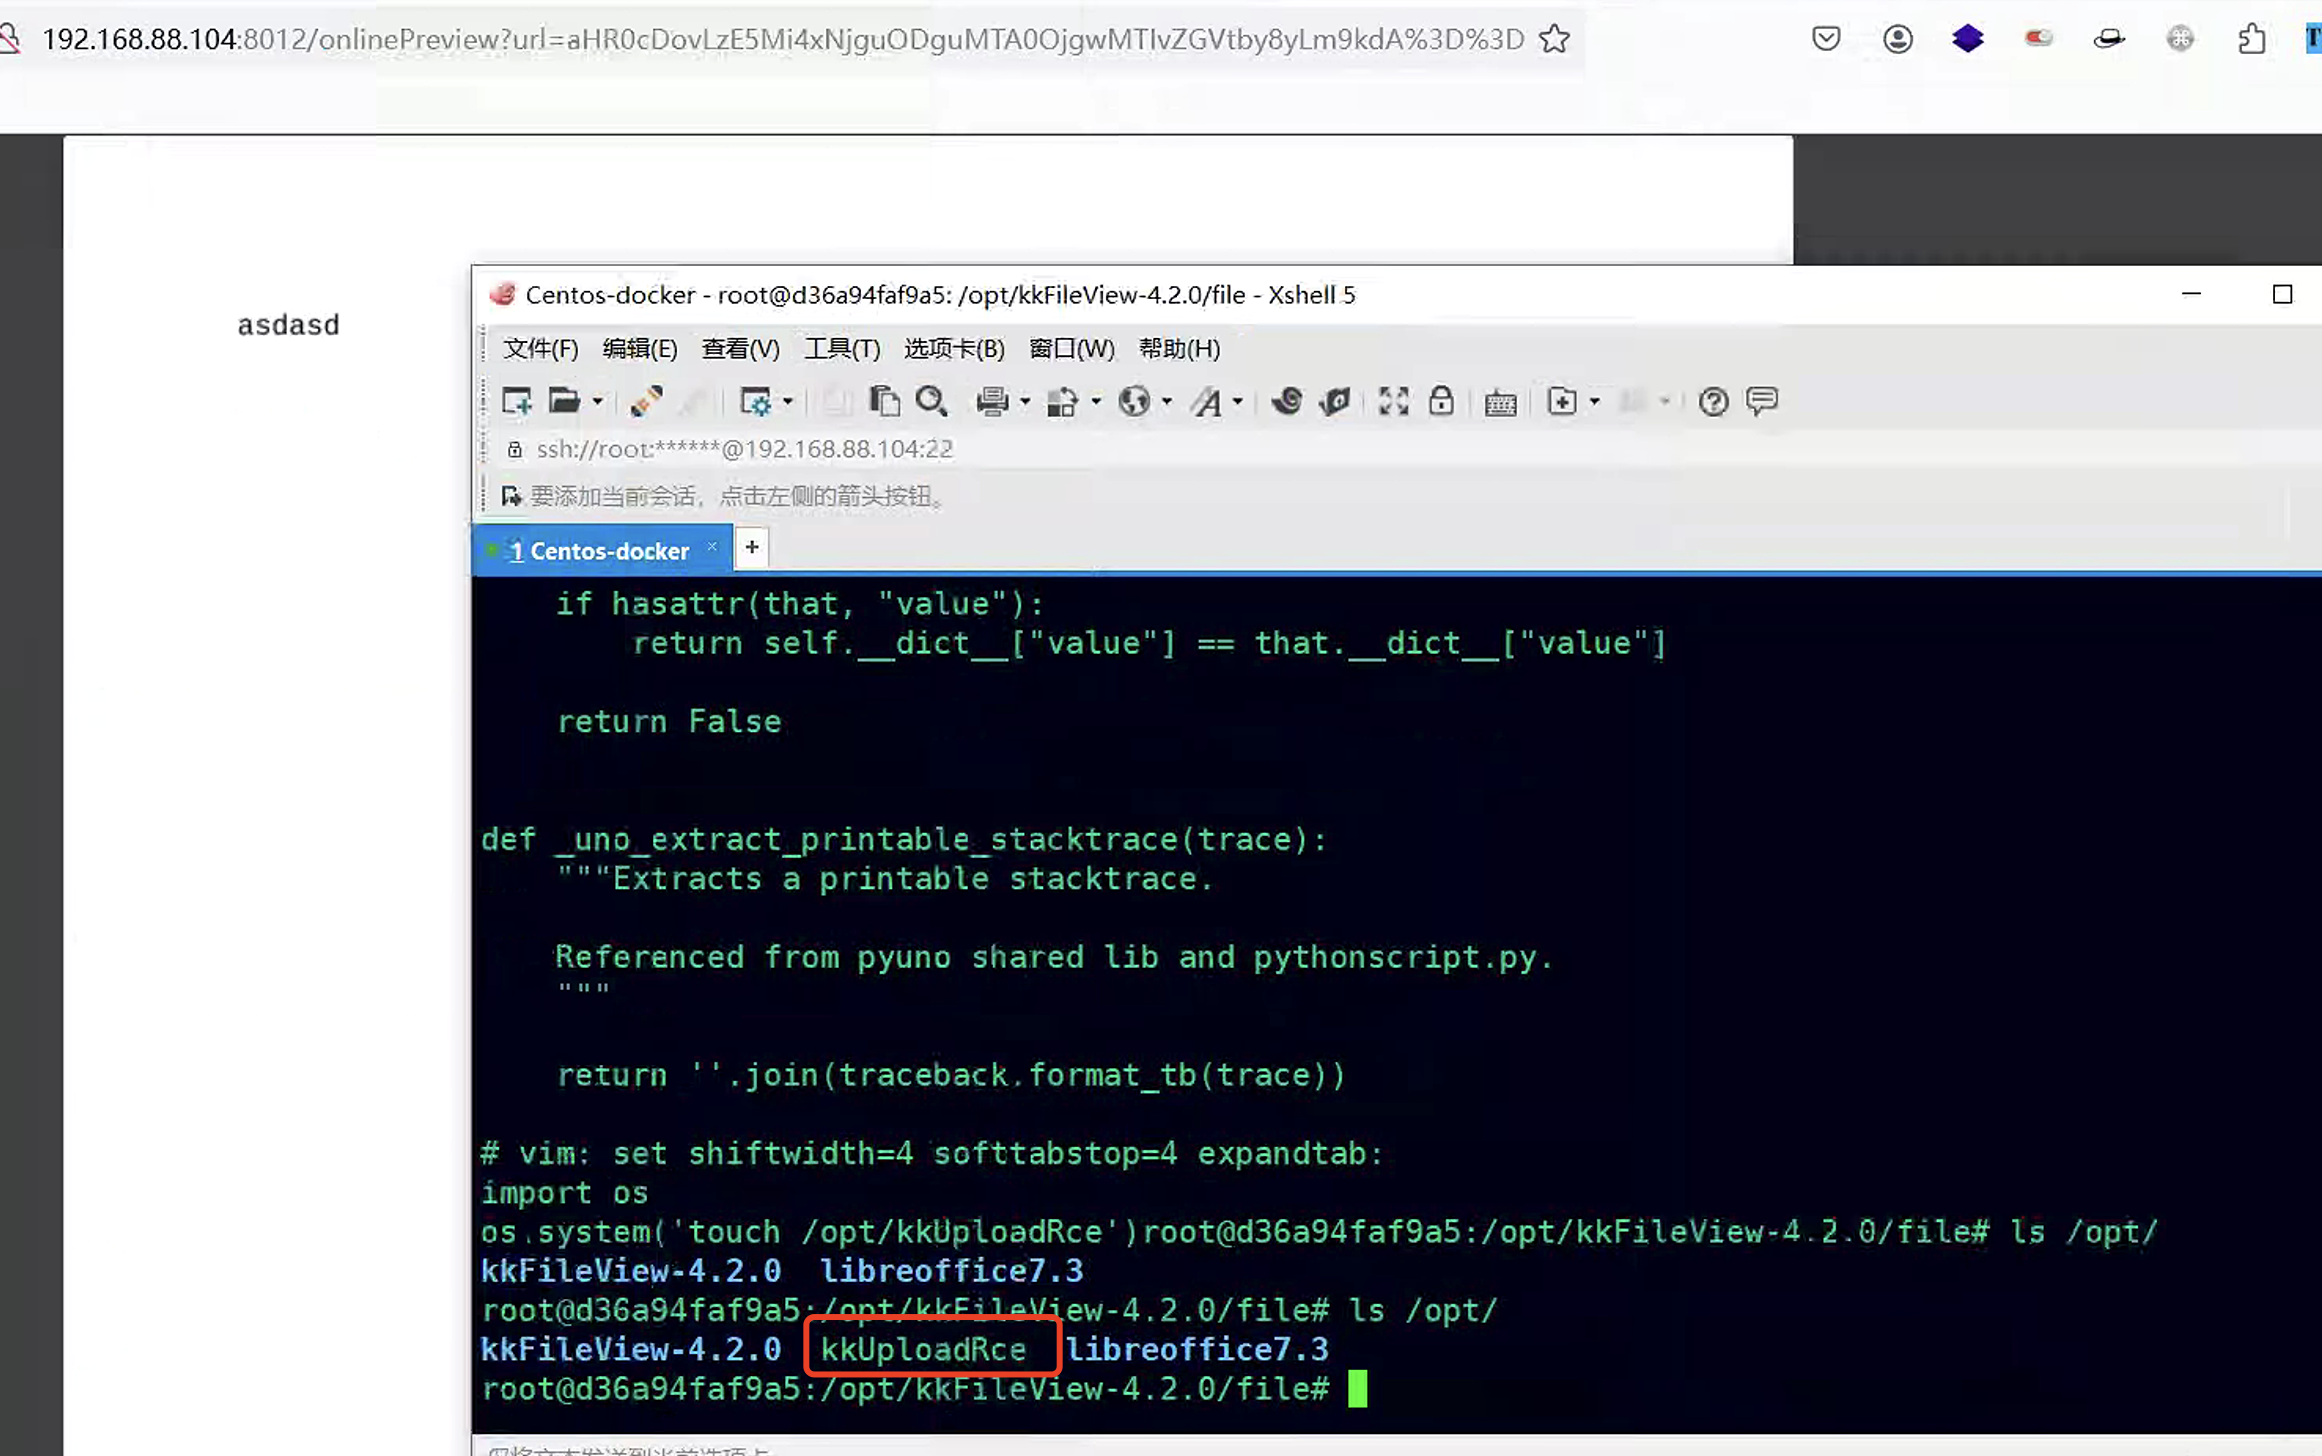Click the New Session icon in Xshell toolbar
This screenshot has width=2322, height=1456.
[x=517, y=401]
